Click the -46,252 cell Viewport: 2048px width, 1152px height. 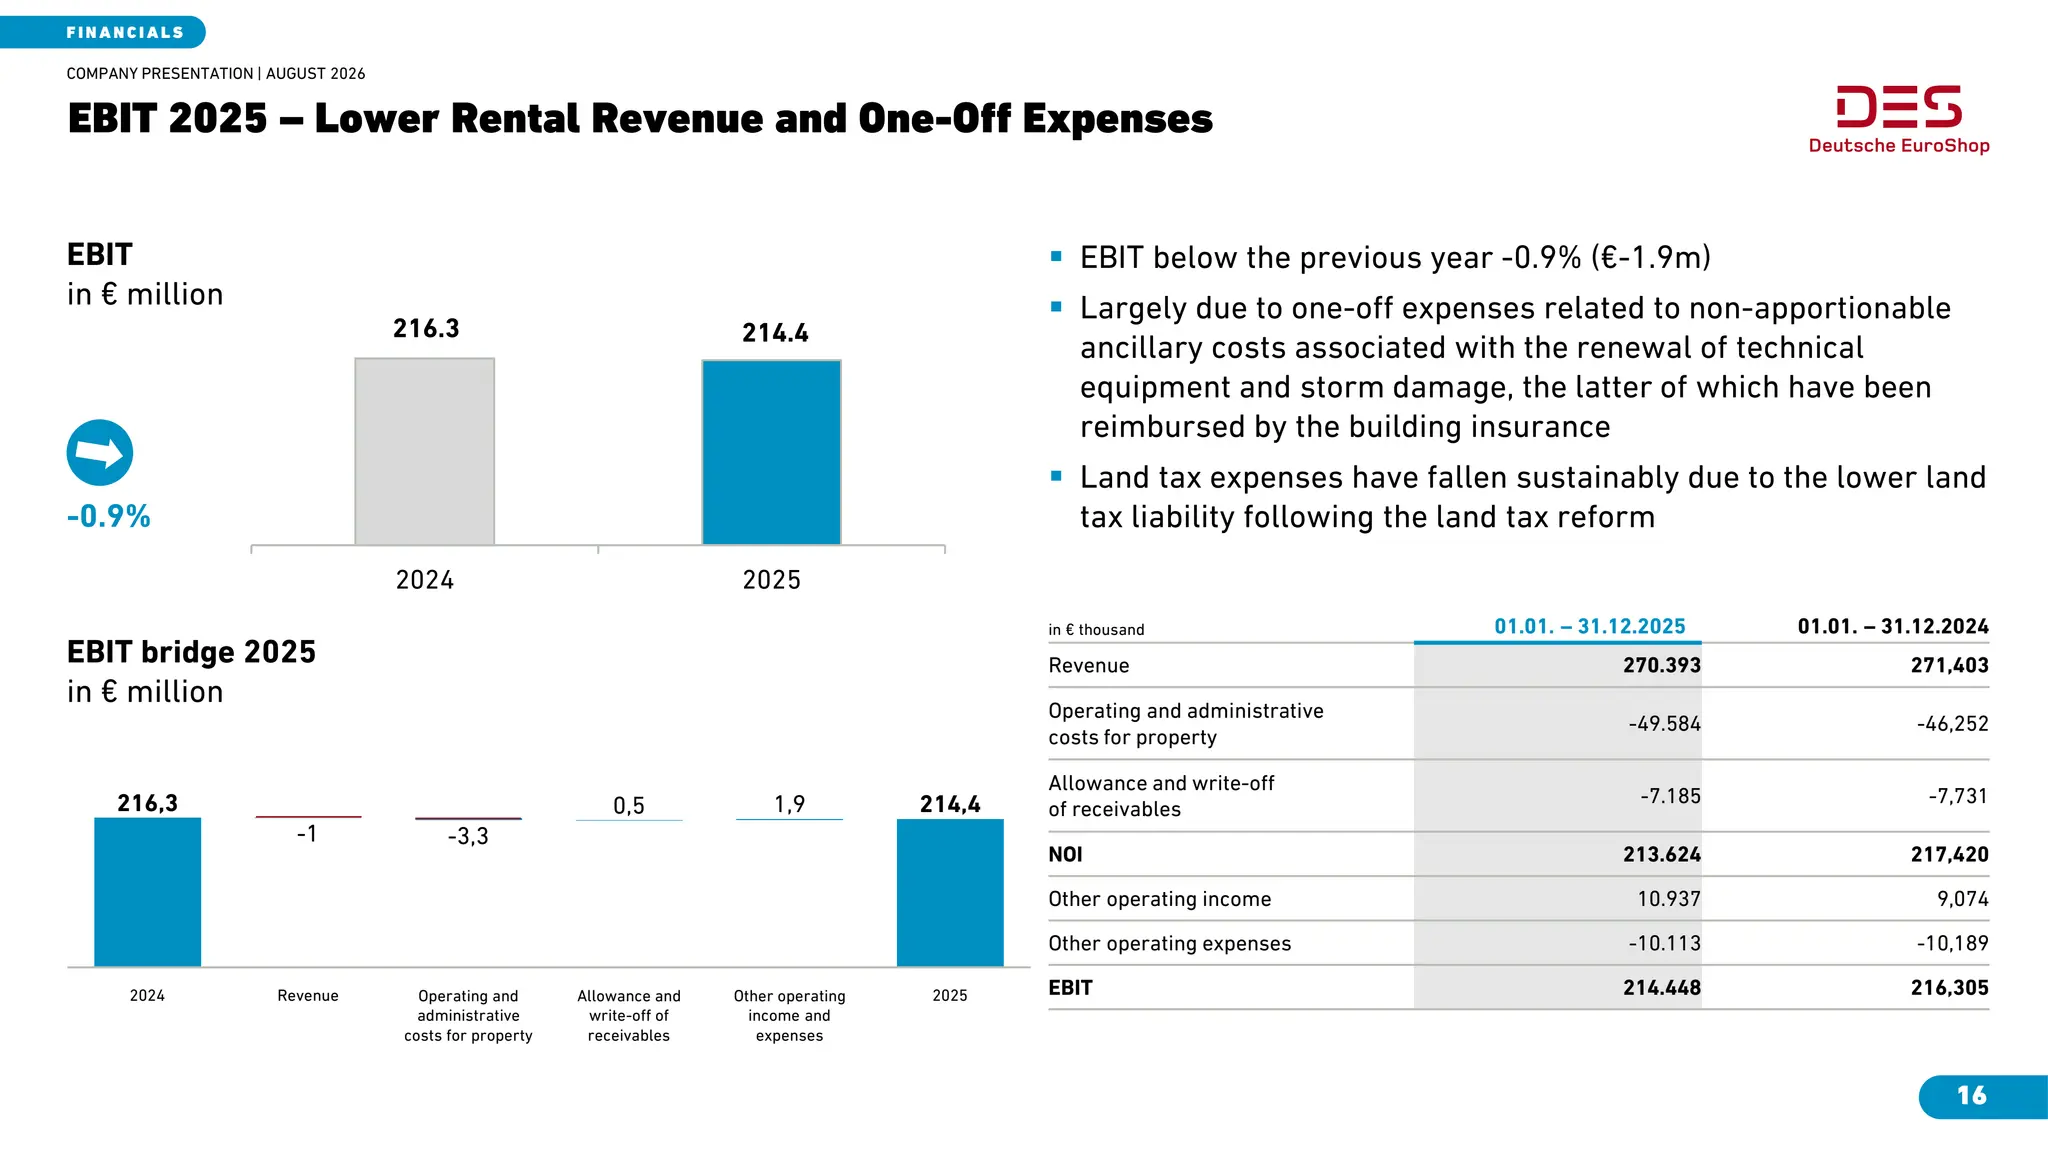click(x=1953, y=724)
